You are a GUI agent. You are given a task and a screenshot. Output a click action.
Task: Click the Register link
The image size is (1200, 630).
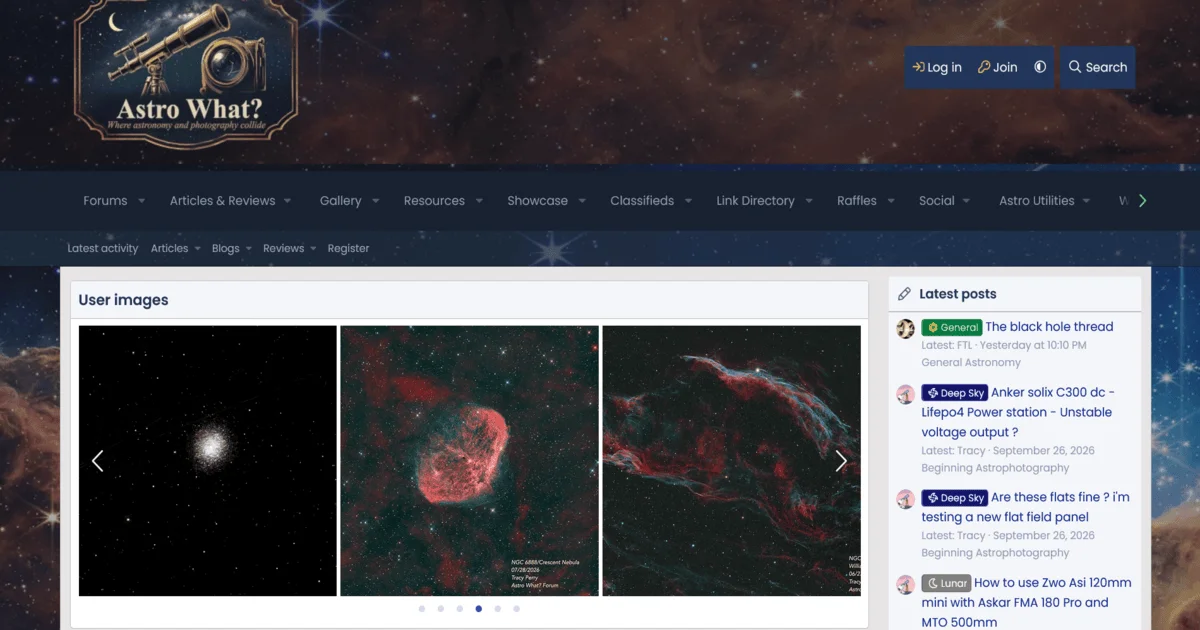tap(348, 248)
